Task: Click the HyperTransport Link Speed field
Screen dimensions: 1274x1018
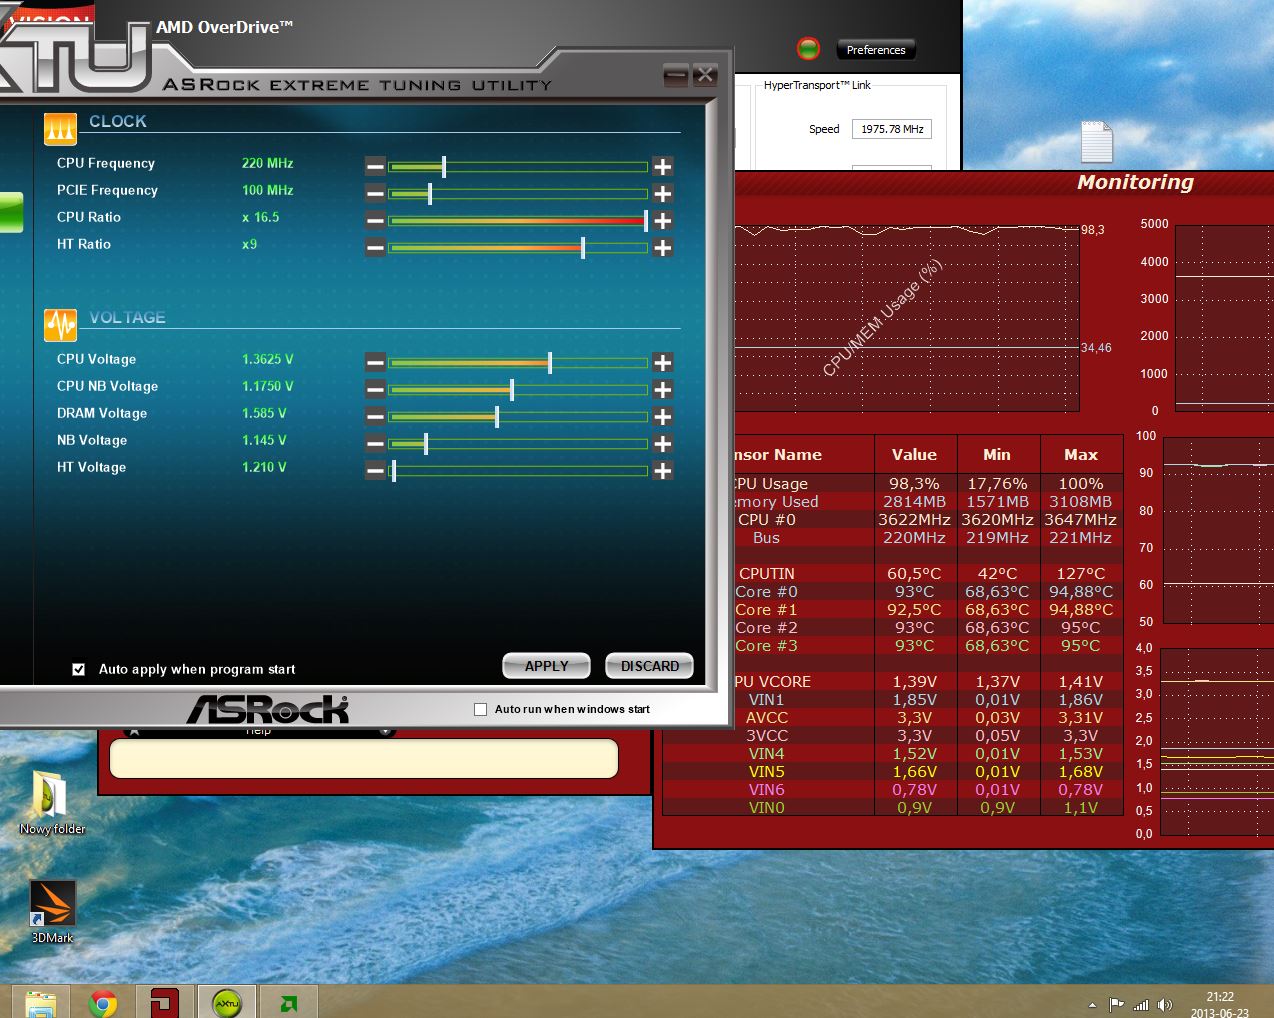Action: coord(892,129)
